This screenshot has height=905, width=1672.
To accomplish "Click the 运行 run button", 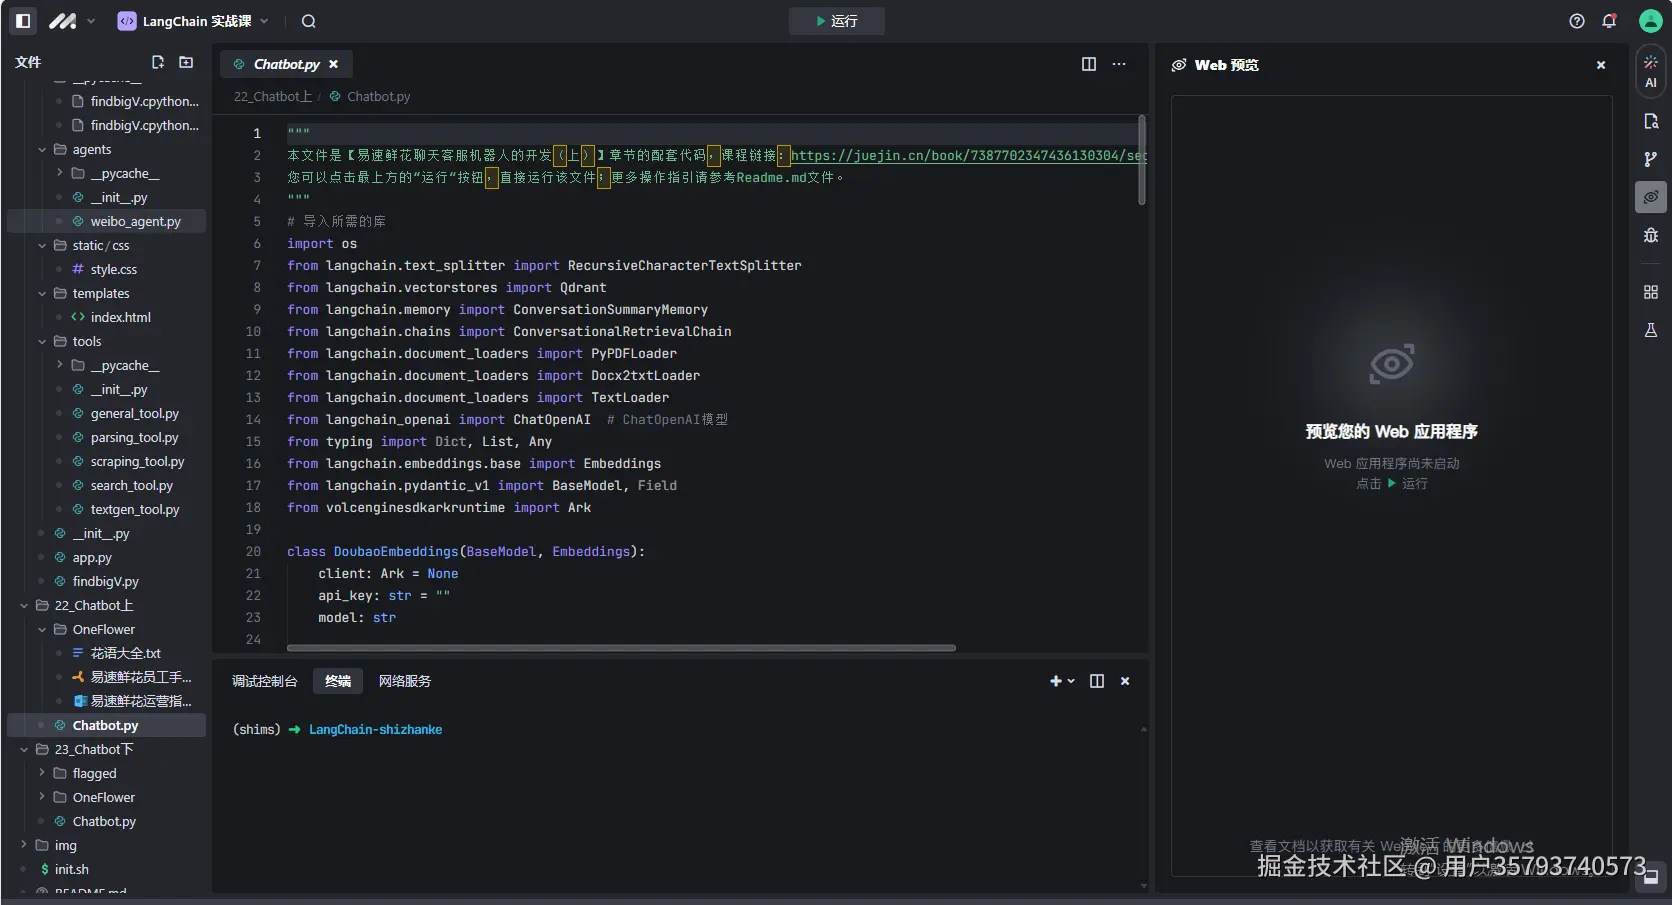I will click(836, 21).
